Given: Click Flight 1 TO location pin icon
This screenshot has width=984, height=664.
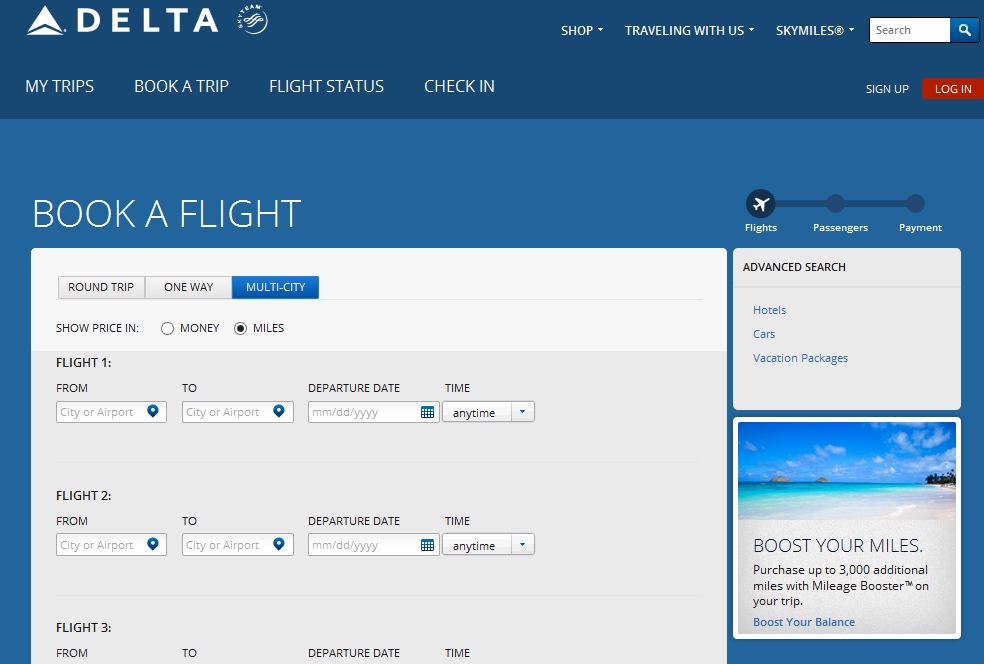Looking at the screenshot, I should pyautogui.click(x=279, y=411).
